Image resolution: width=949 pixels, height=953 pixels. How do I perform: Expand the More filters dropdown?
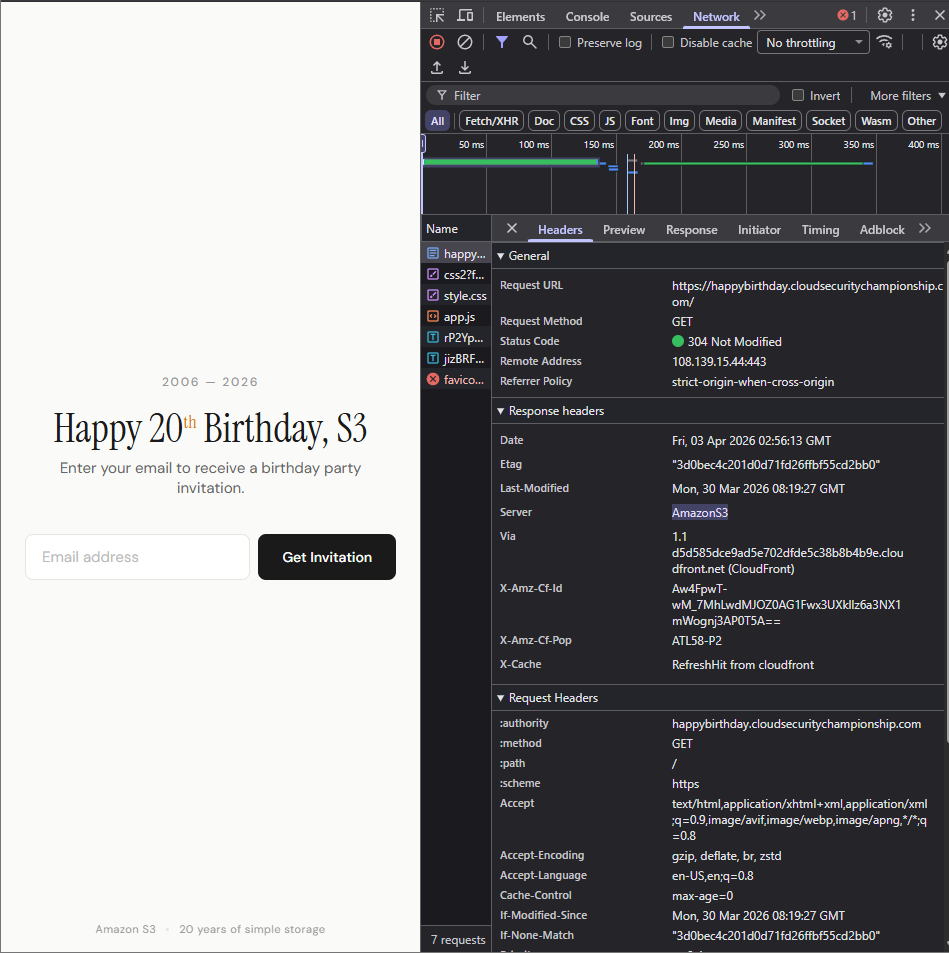click(907, 96)
